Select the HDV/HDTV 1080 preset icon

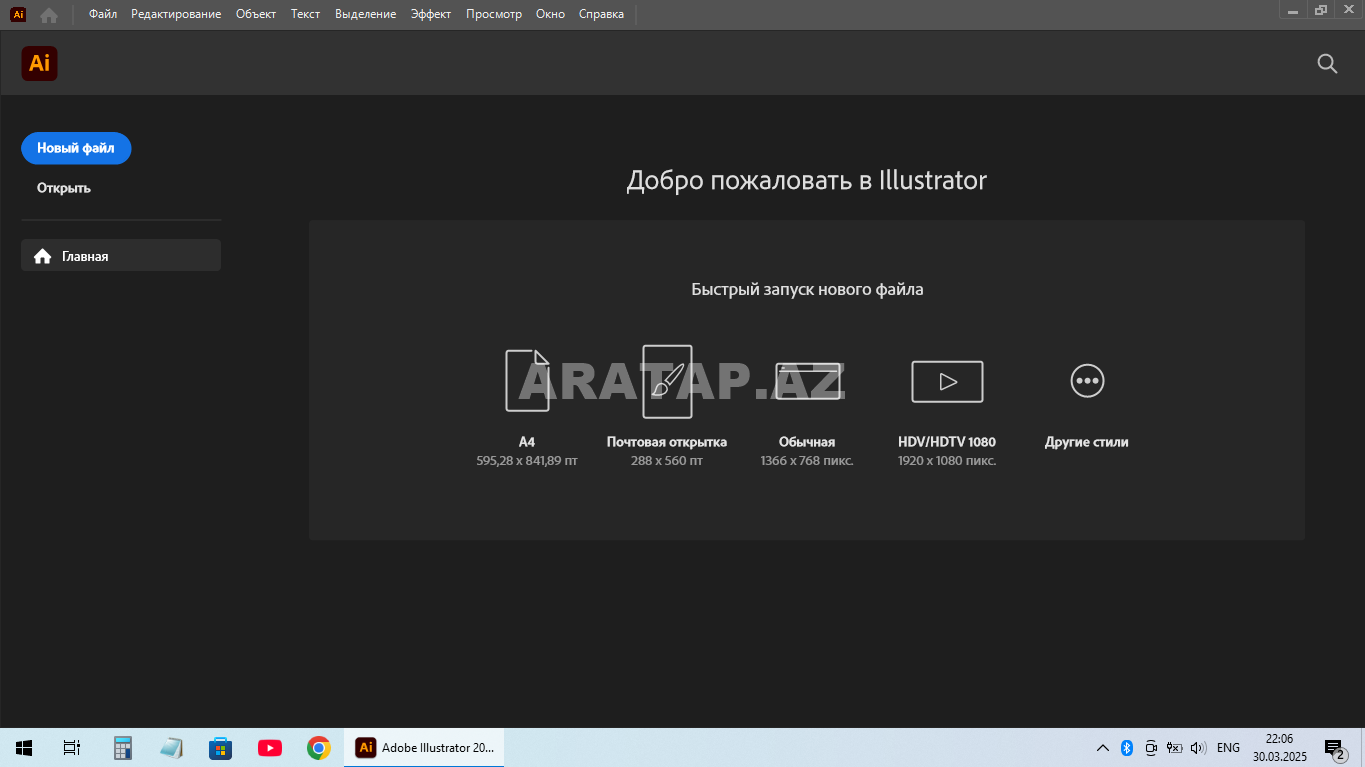click(x=947, y=381)
